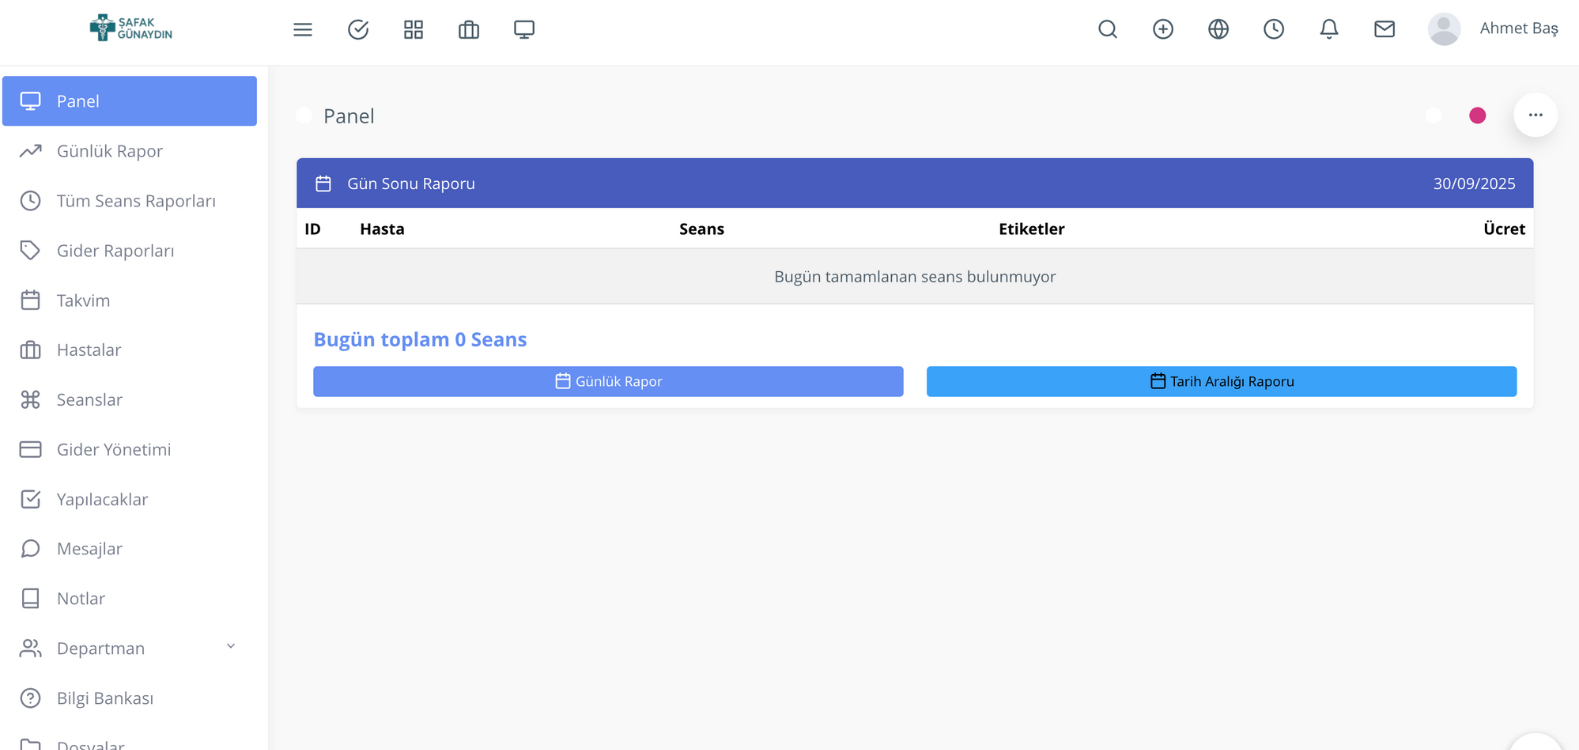Open the Ahmet Baş user menu
Image resolution: width=1579 pixels, height=750 pixels.
click(1493, 29)
